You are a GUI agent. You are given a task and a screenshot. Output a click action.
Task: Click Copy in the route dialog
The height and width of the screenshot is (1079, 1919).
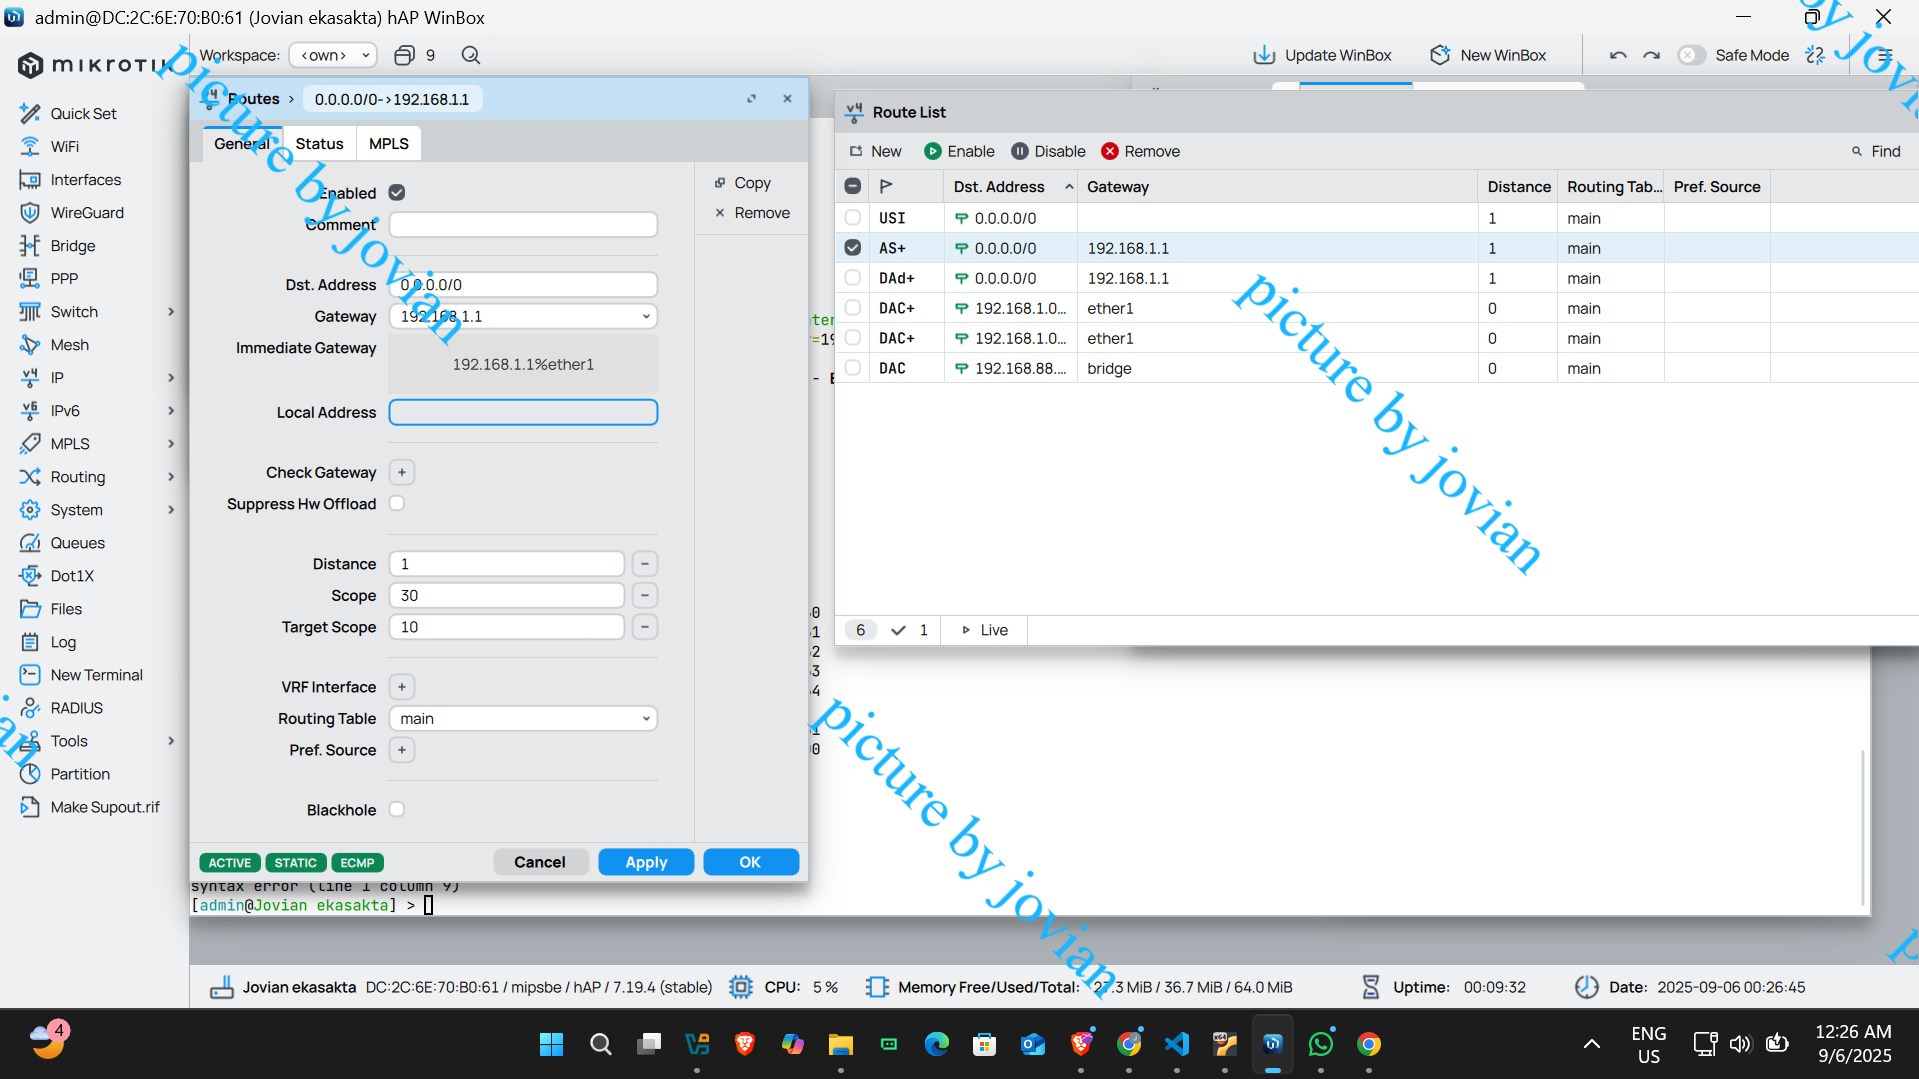tap(743, 183)
